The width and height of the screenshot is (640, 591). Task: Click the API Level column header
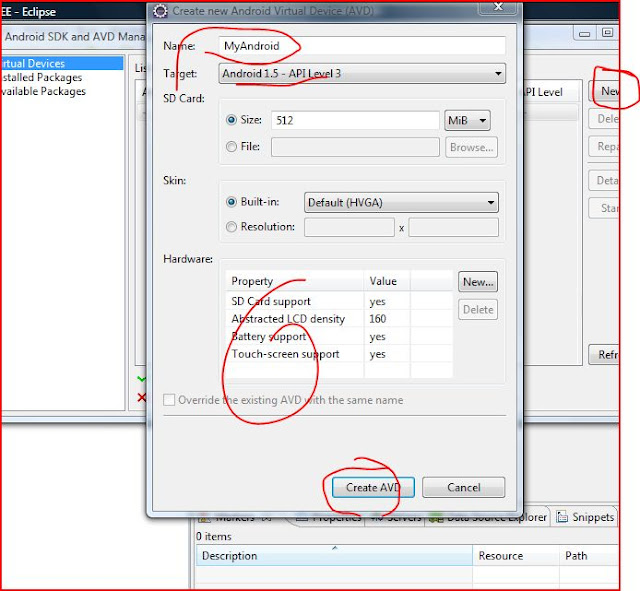551,92
